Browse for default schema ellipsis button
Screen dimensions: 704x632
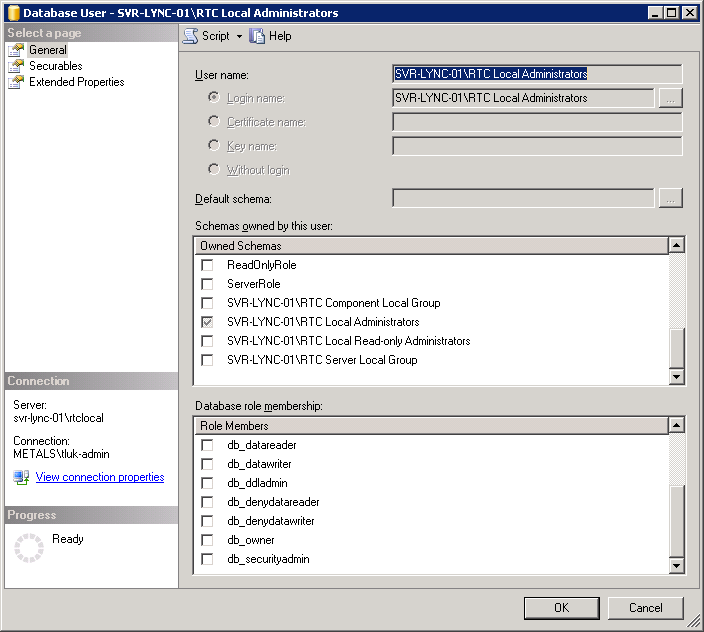[x=670, y=198]
